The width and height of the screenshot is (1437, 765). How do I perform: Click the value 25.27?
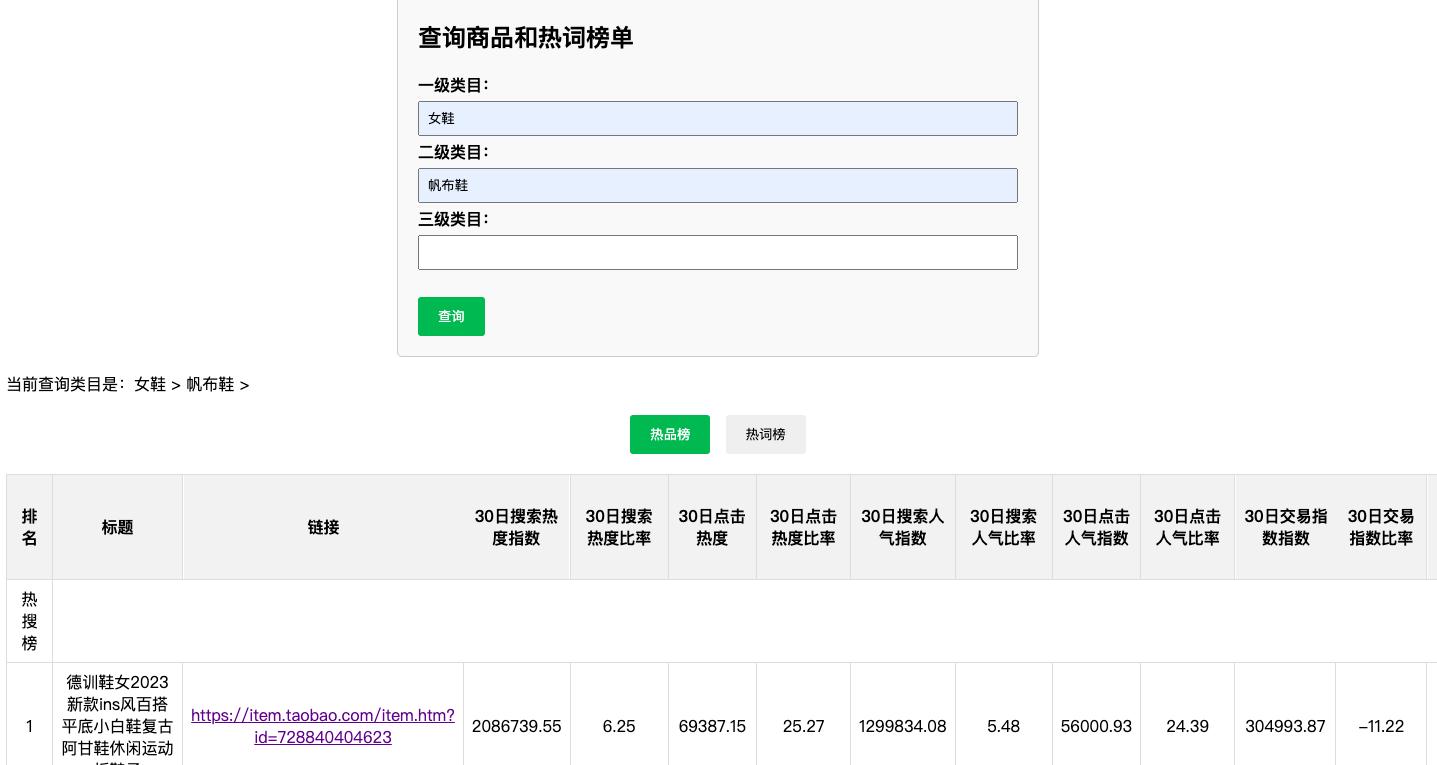[x=803, y=726]
